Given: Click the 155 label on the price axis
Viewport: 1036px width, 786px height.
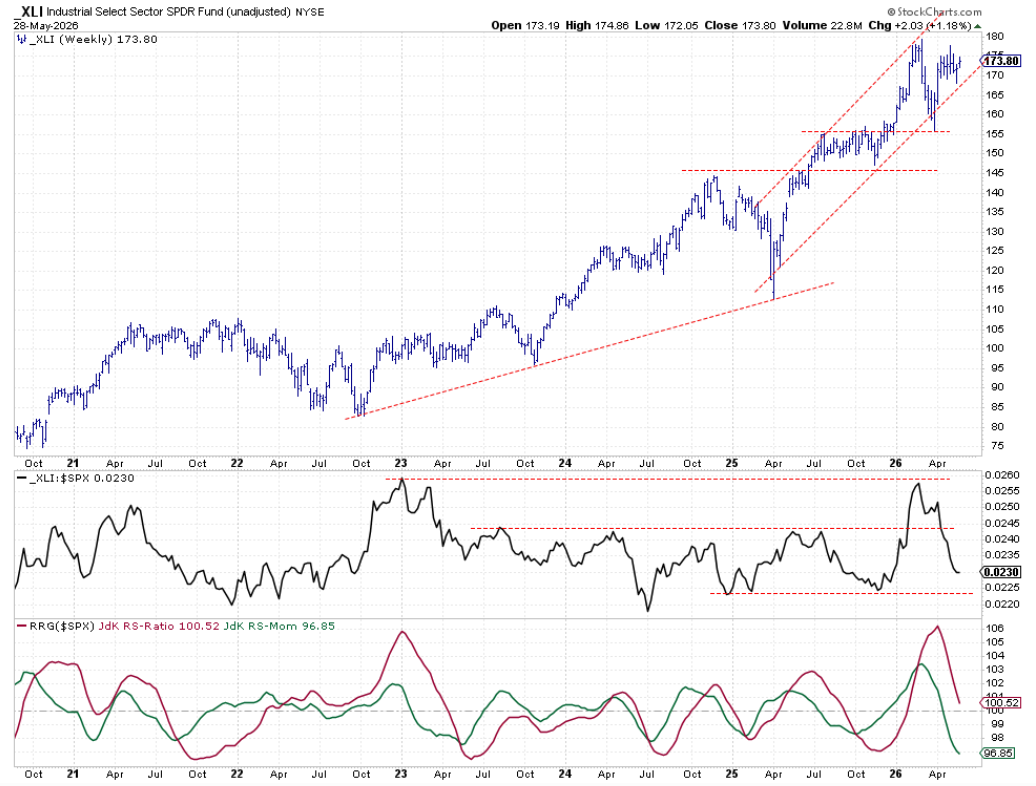Looking at the screenshot, I should (x=994, y=134).
